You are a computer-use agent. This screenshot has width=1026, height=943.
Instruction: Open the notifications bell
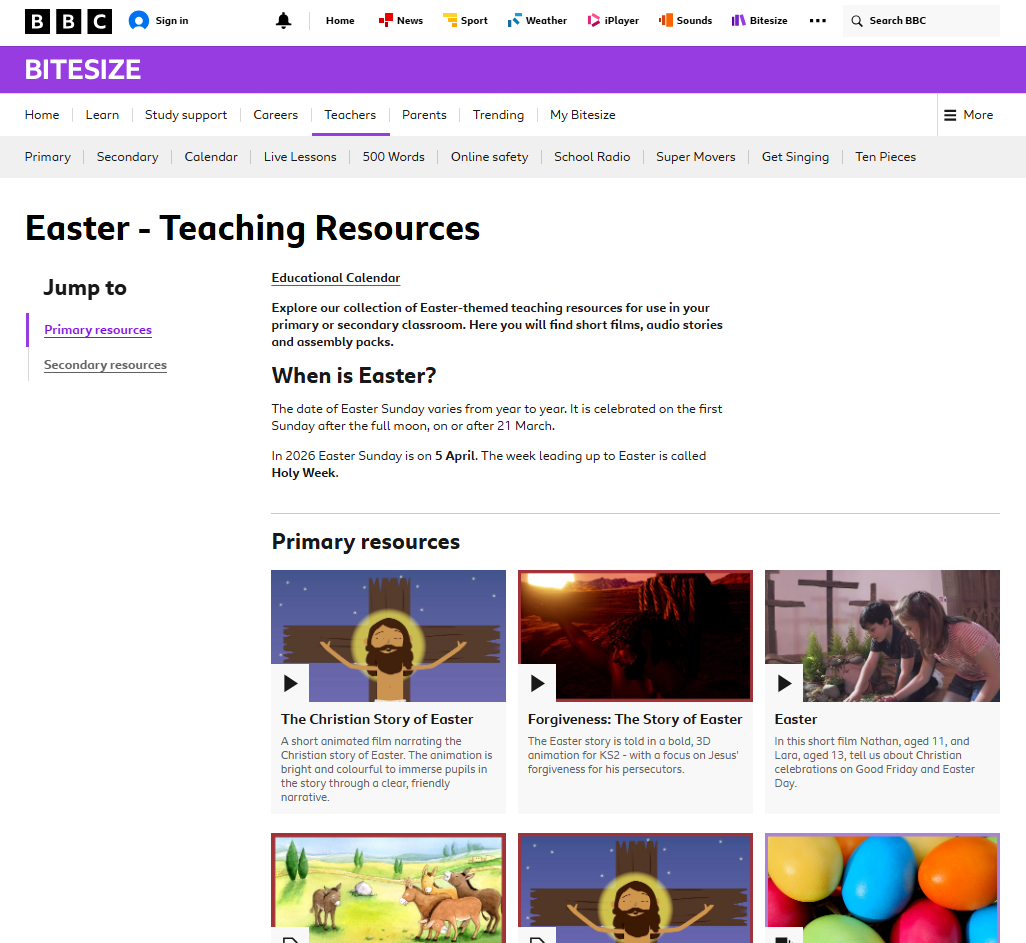284,20
